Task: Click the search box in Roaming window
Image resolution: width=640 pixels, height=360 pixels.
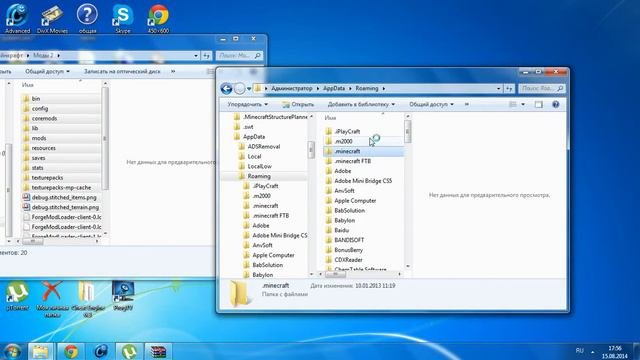Action: pyautogui.click(x=542, y=88)
